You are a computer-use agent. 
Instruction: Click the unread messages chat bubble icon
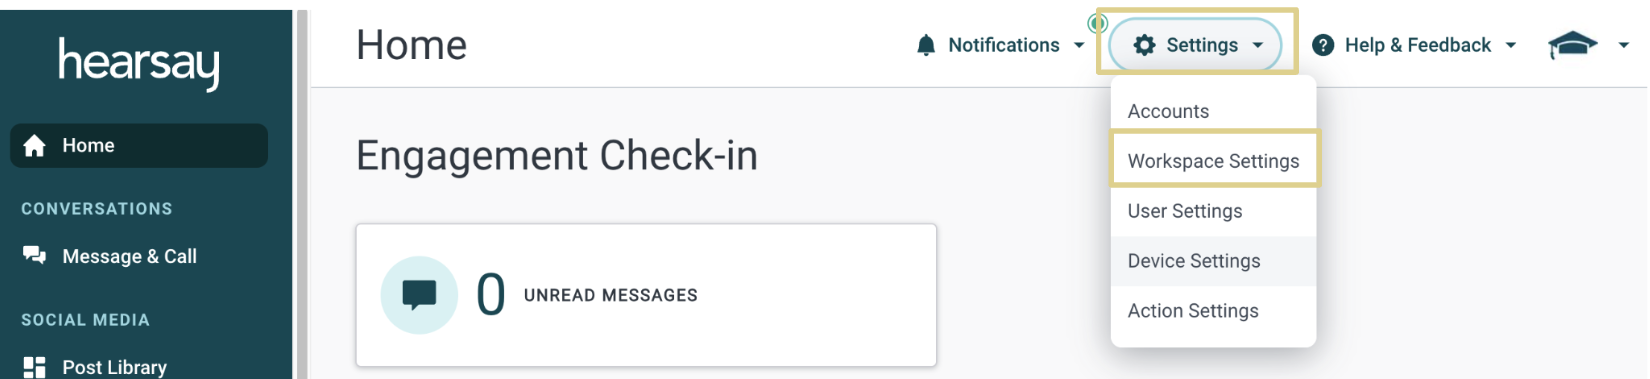click(419, 295)
